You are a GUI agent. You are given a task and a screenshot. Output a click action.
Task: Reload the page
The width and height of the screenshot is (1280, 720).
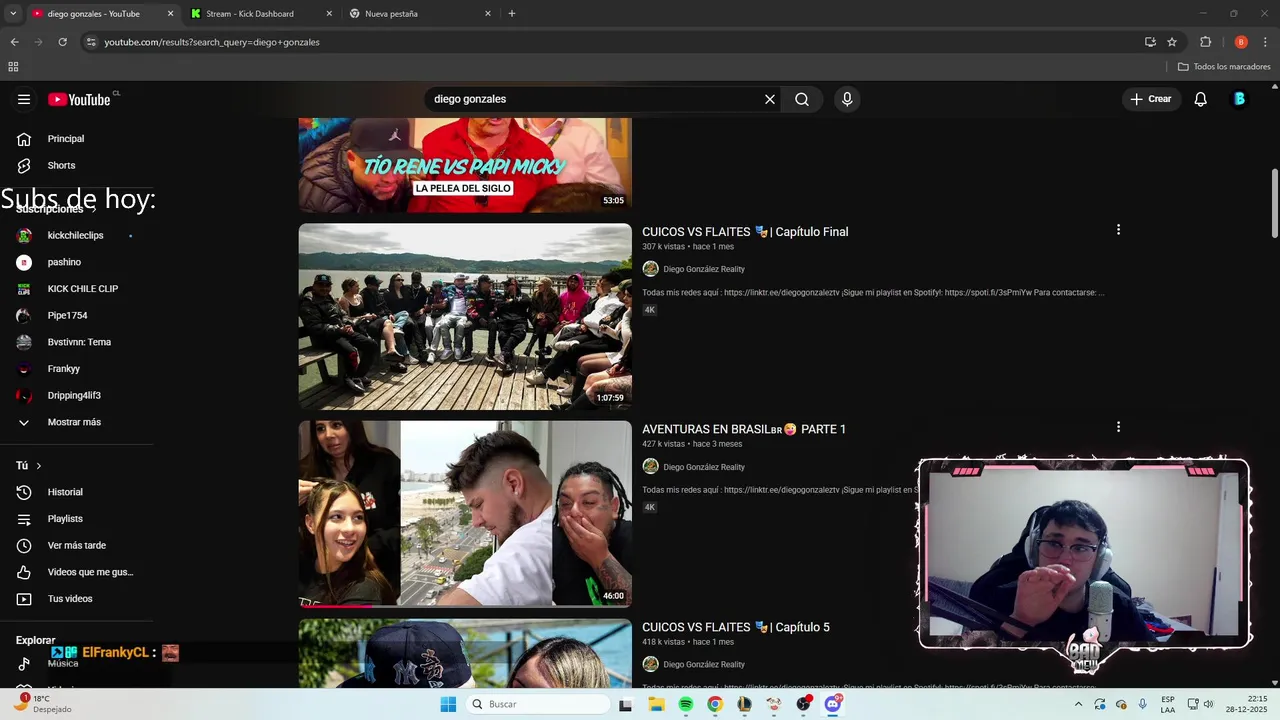pos(62,42)
